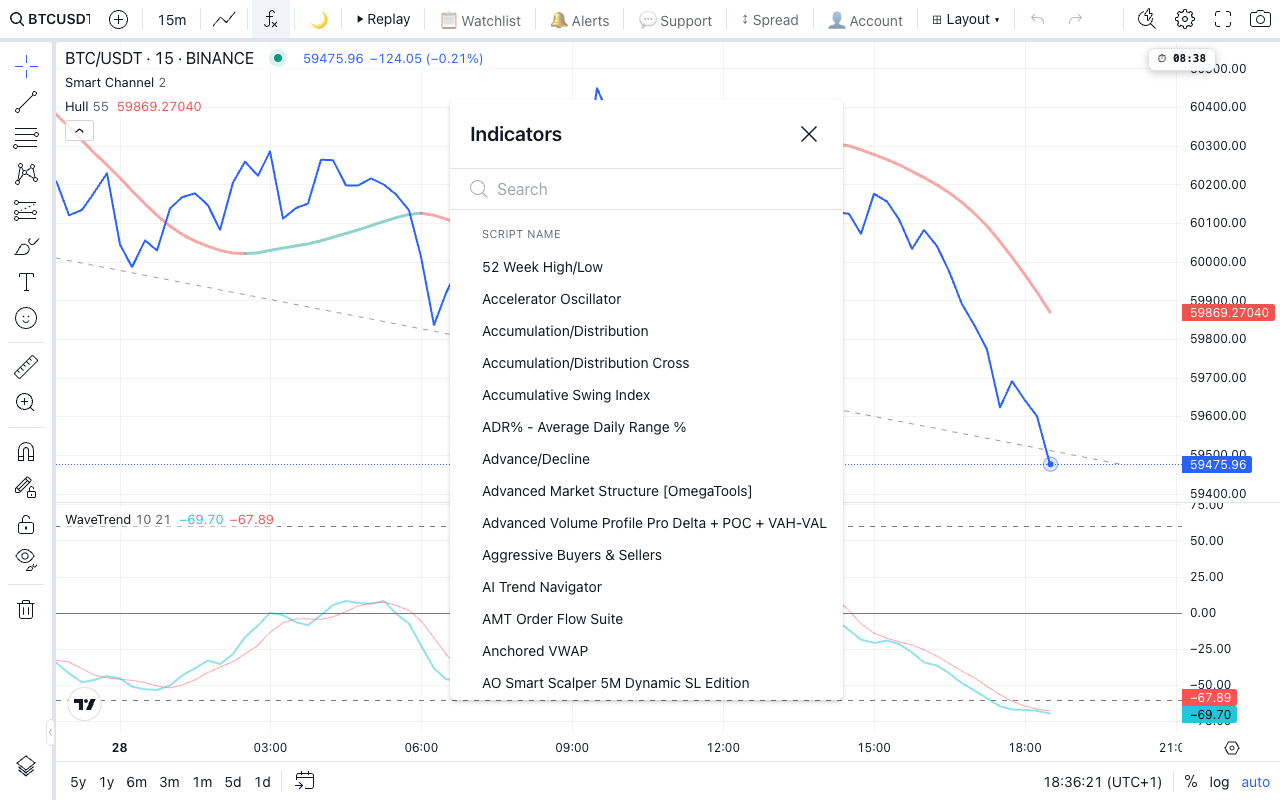The width and height of the screenshot is (1280, 800).
Task: Select the WaveTrend indicator legend
Action: coord(98,520)
